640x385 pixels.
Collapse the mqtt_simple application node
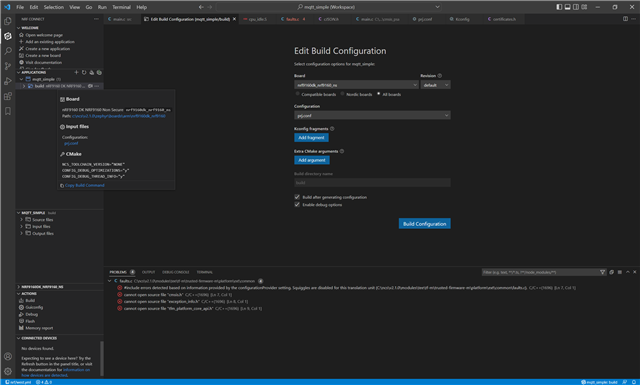21,79
